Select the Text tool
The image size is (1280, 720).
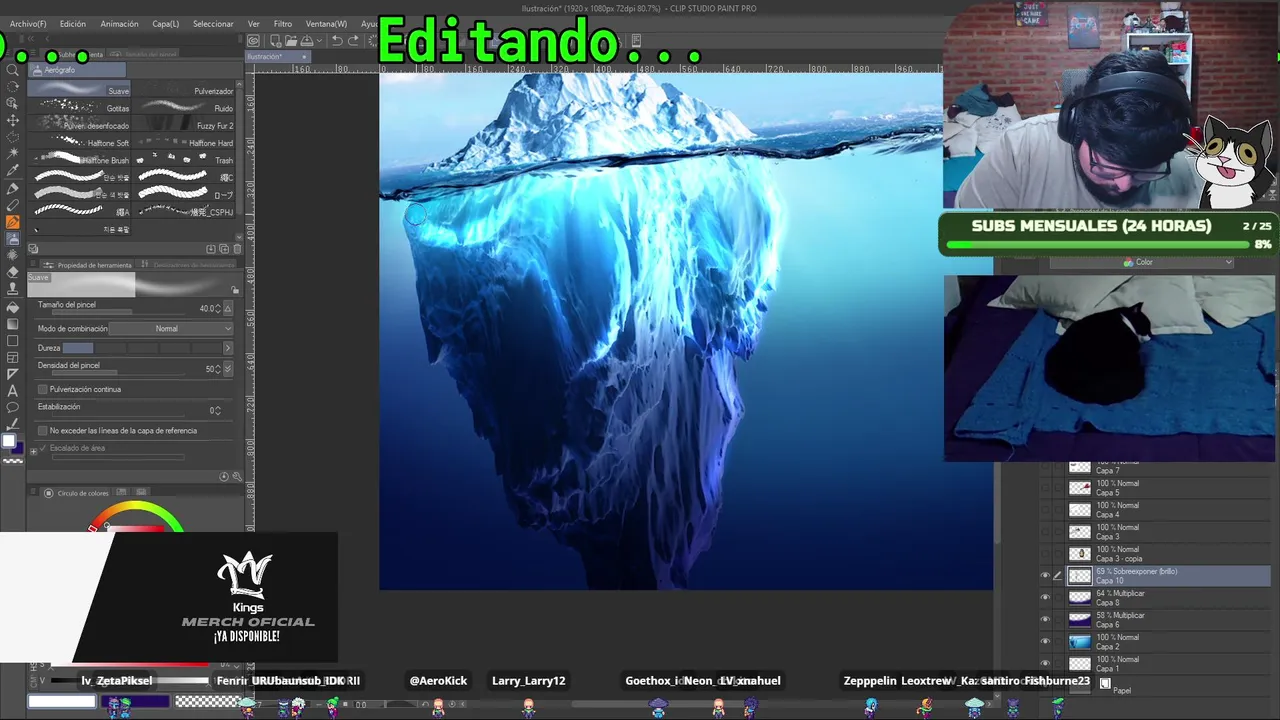[13, 390]
